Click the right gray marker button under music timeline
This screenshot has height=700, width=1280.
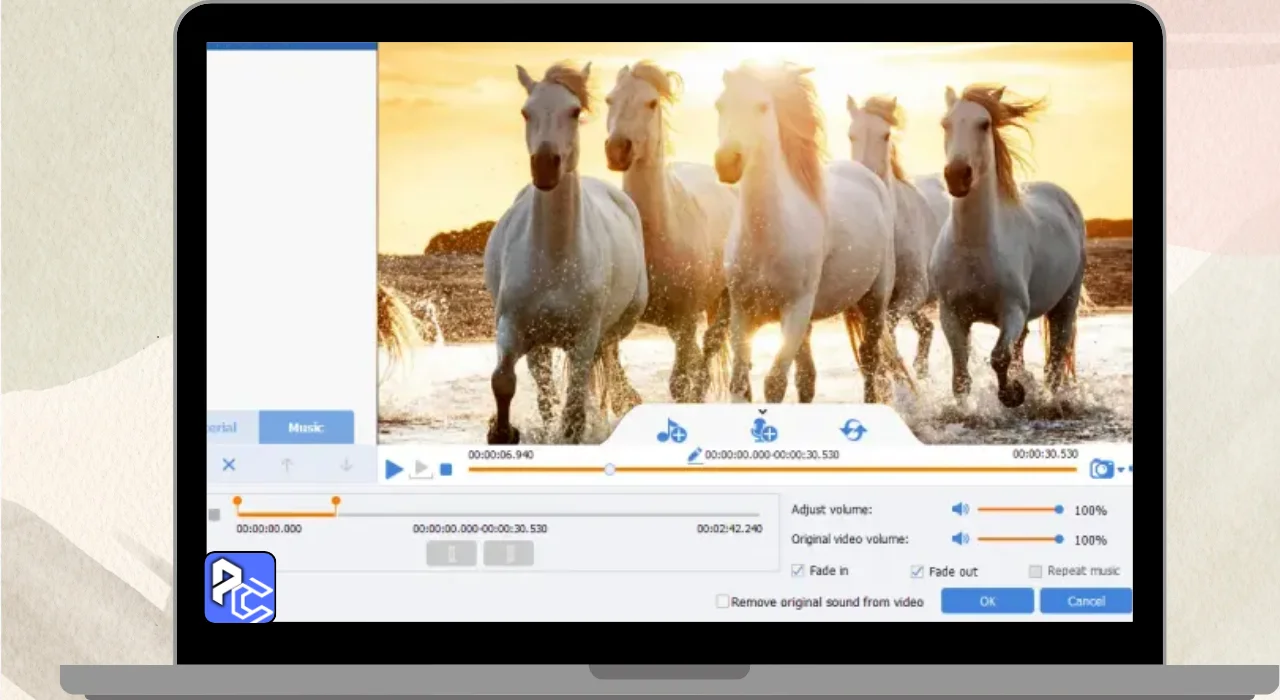(509, 554)
